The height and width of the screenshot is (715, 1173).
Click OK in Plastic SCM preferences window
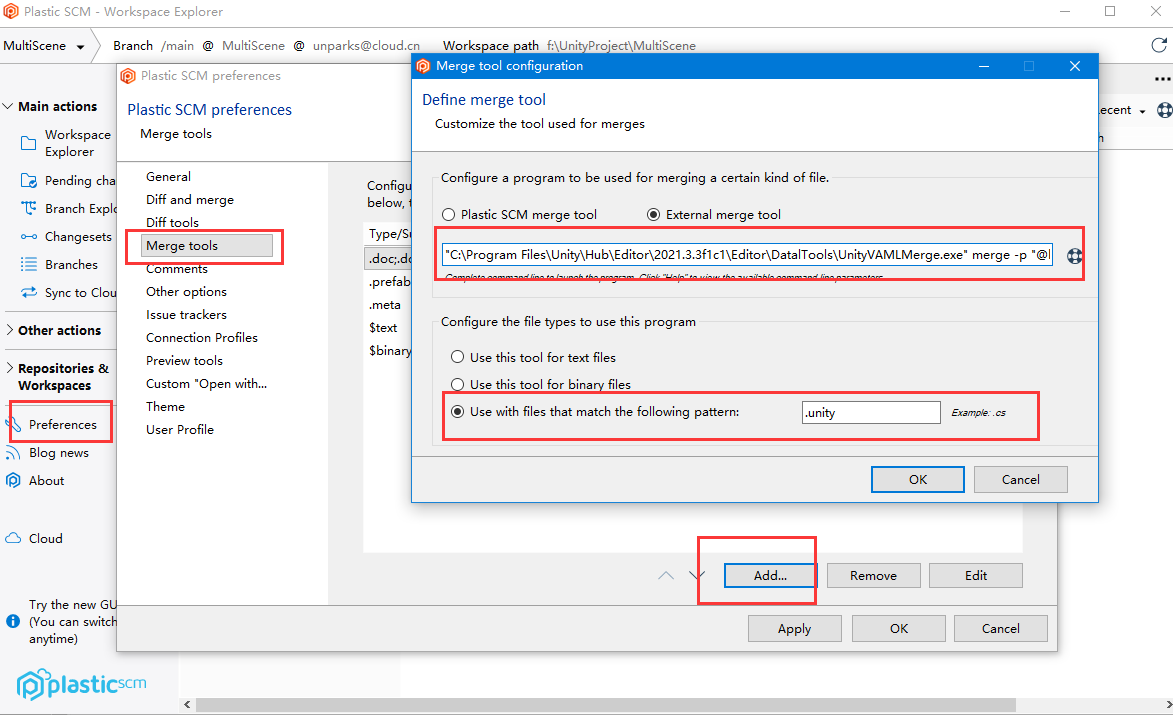[x=898, y=628]
